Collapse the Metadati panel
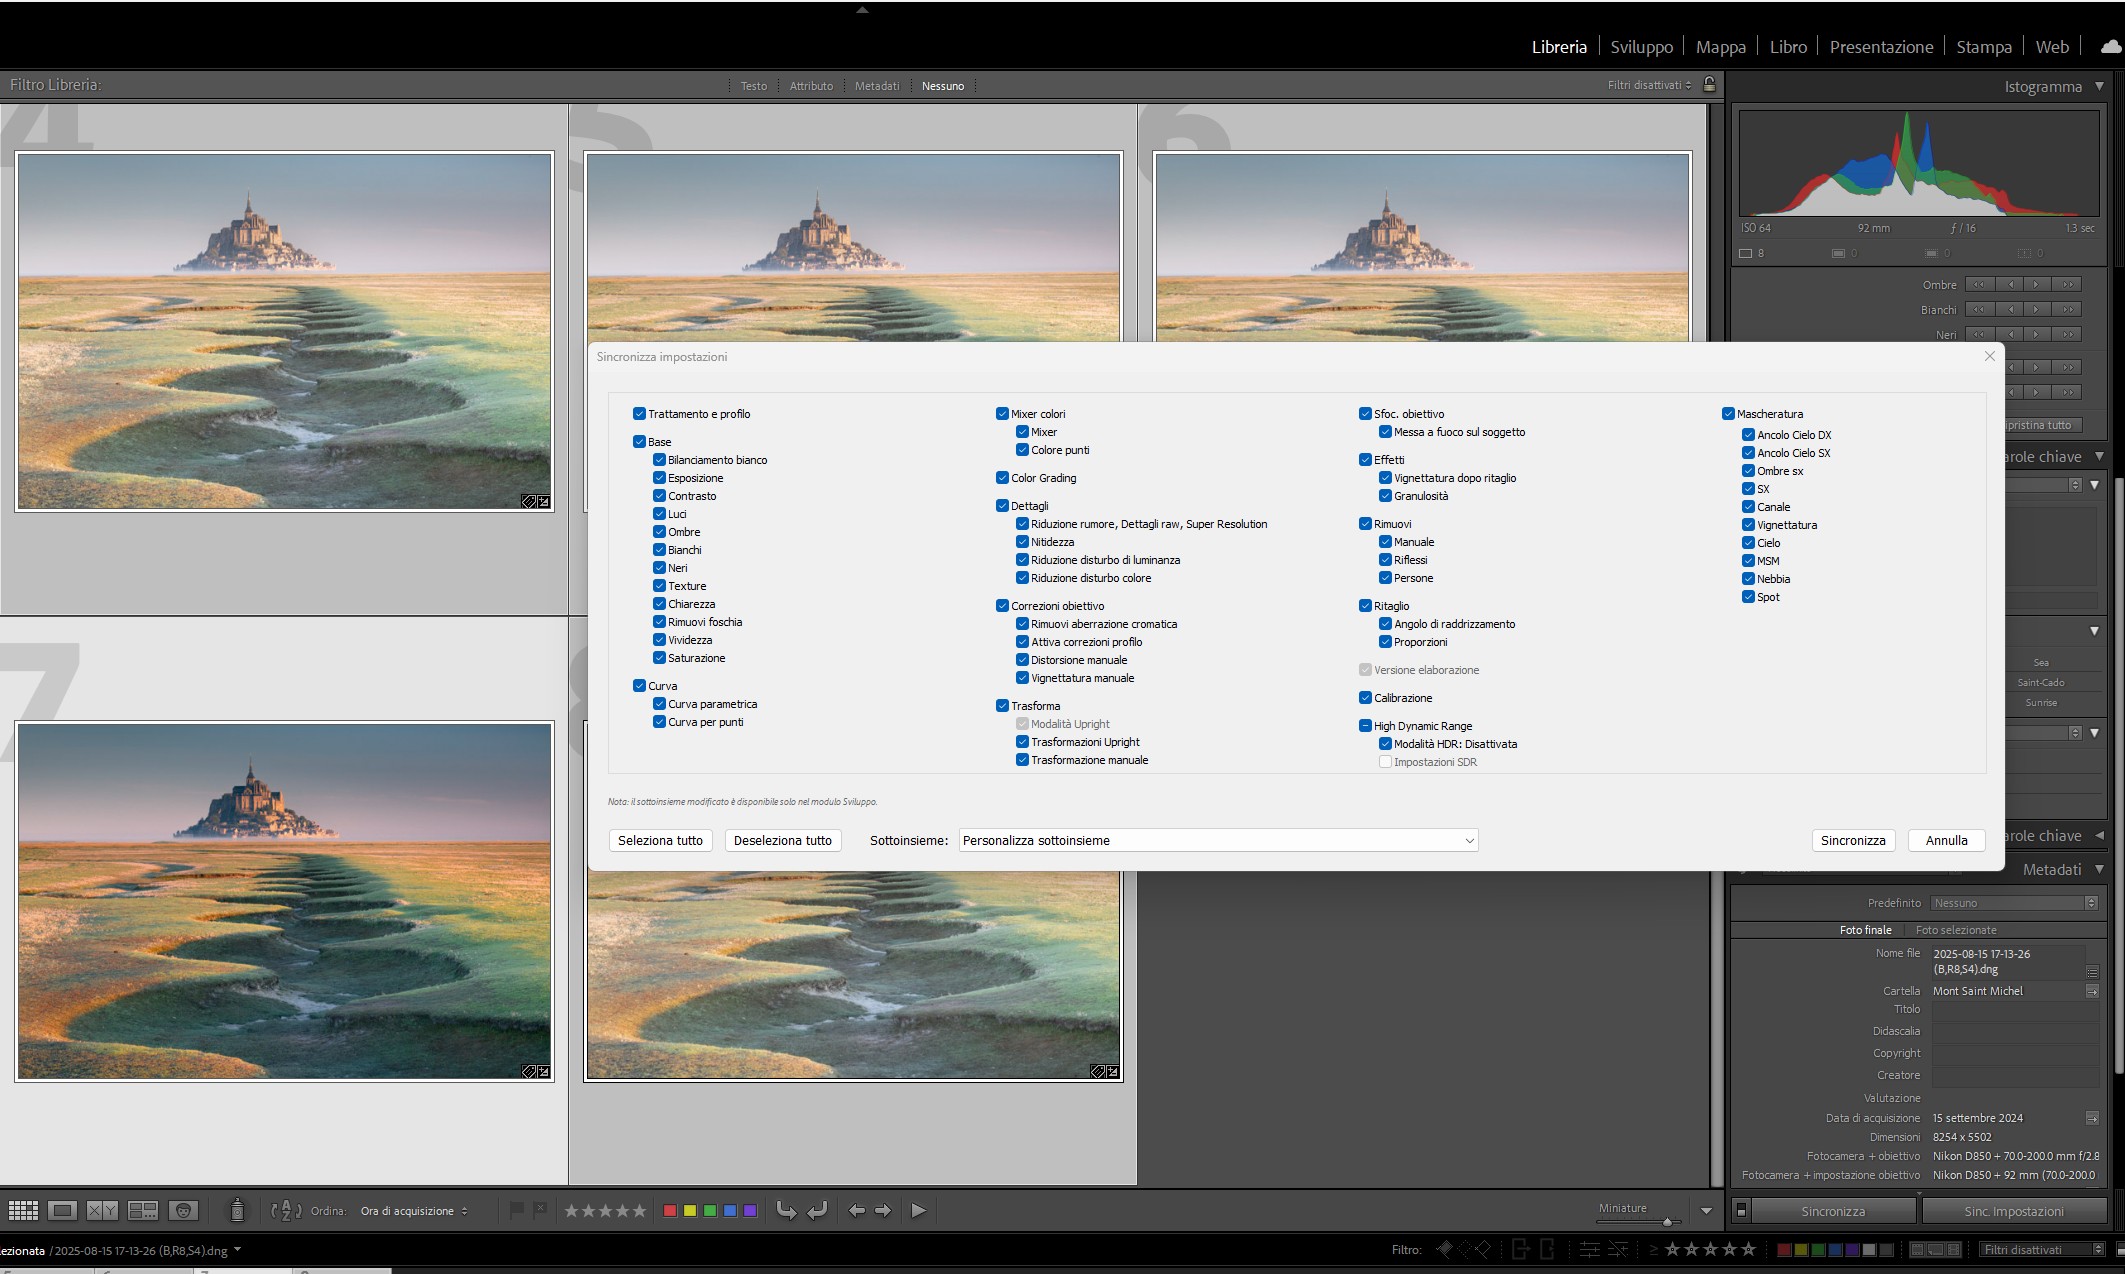 pyautogui.click(x=2099, y=870)
